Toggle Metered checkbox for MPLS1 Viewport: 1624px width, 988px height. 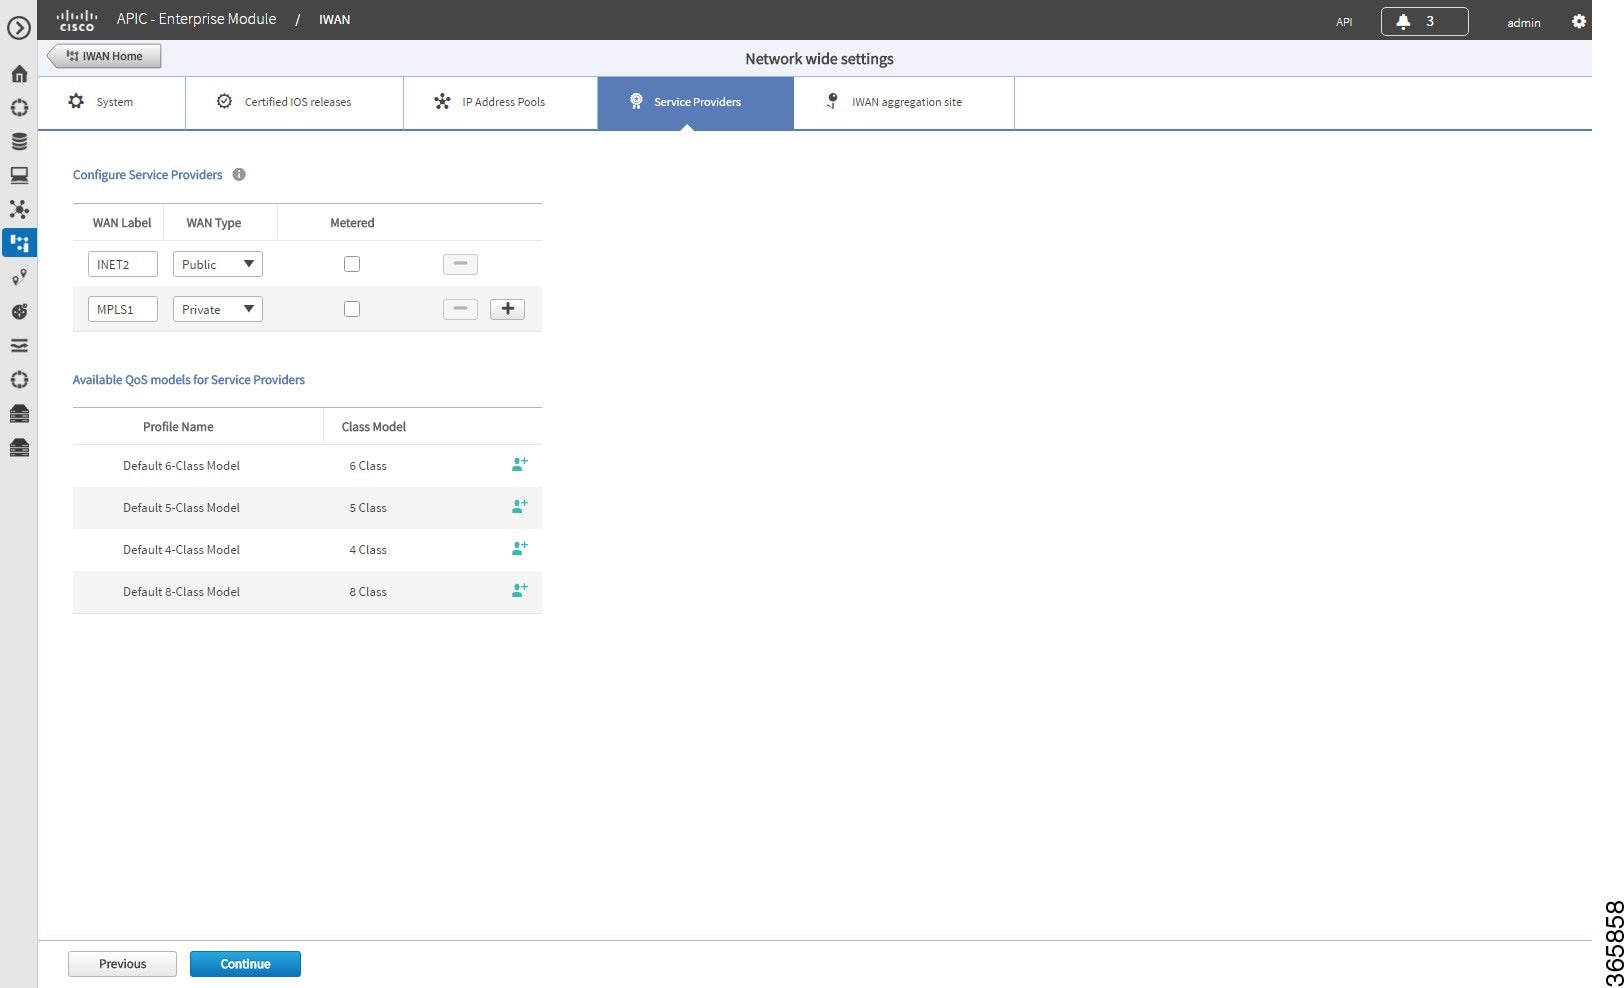click(x=352, y=309)
